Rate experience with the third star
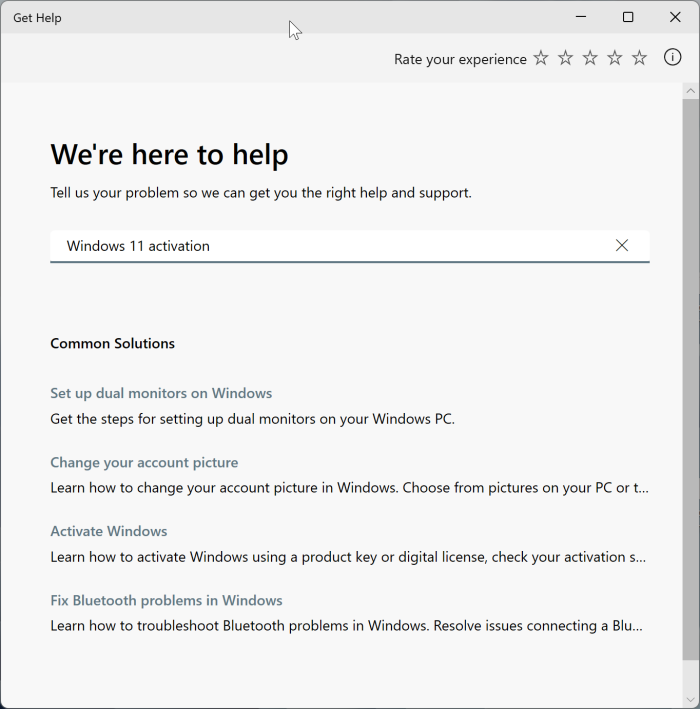The image size is (700, 709). tap(590, 58)
